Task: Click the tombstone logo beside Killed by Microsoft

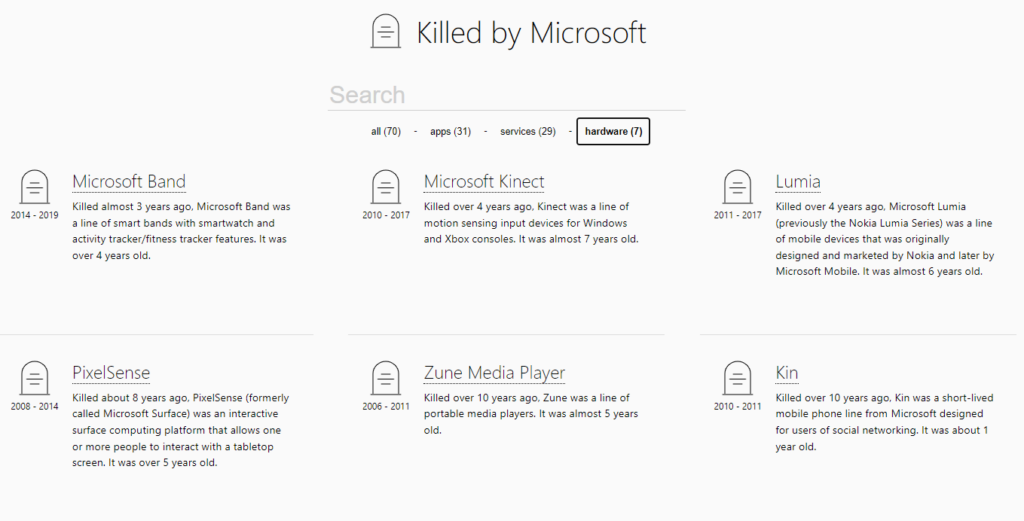Action: coord(385,31)
